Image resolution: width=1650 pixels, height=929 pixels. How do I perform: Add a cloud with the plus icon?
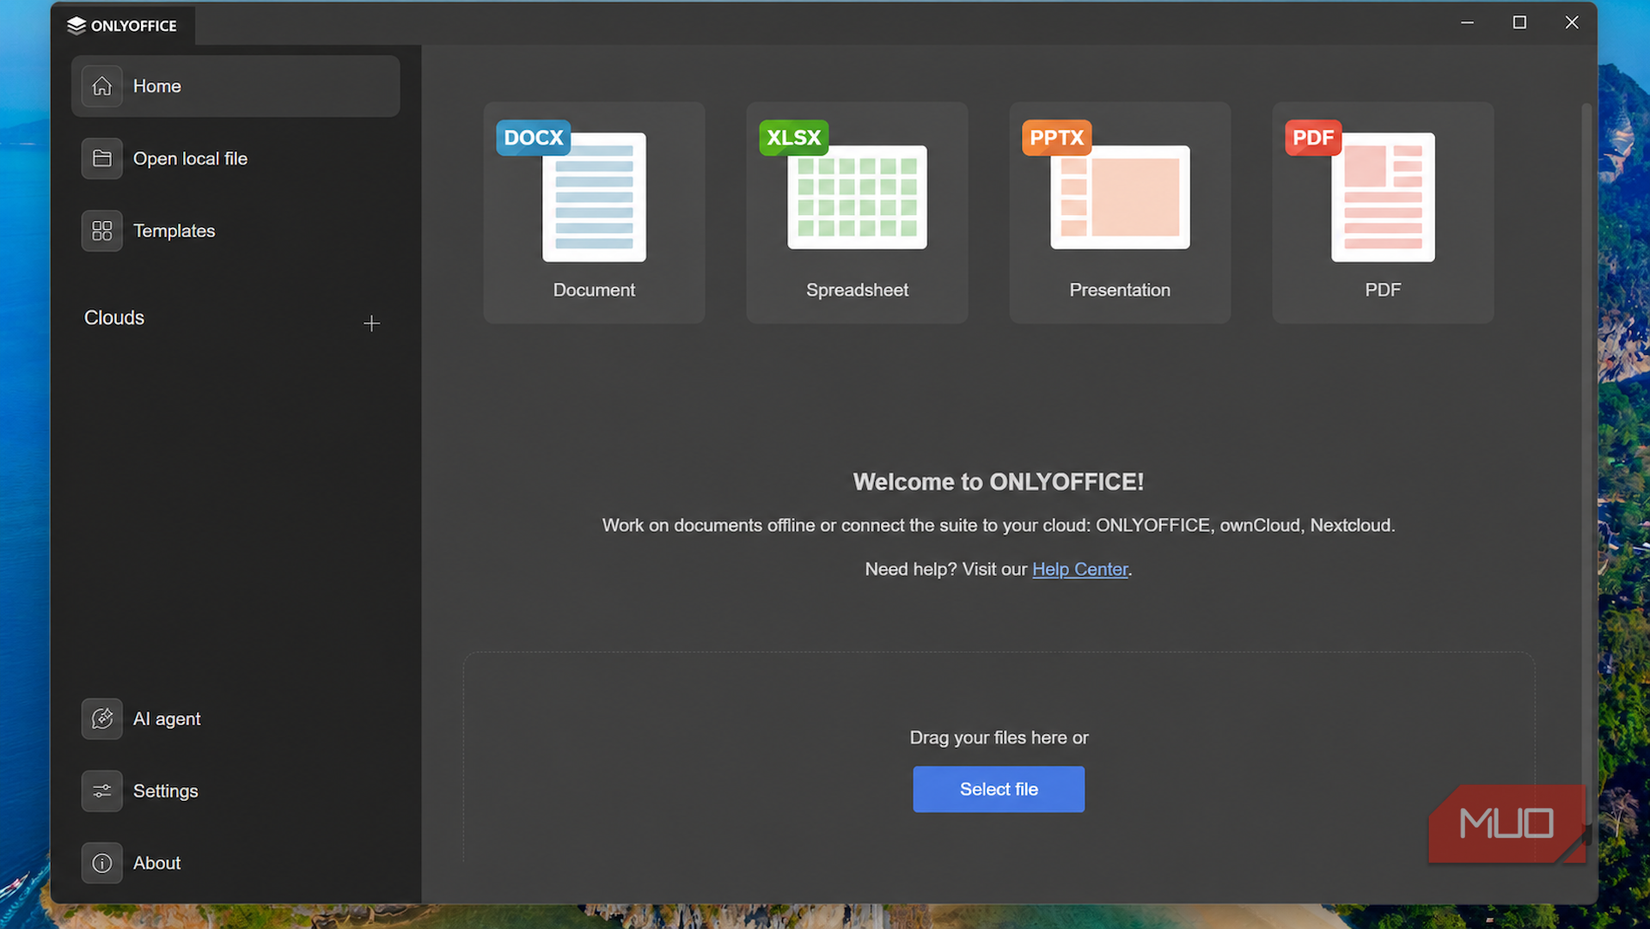coord(372,323)
